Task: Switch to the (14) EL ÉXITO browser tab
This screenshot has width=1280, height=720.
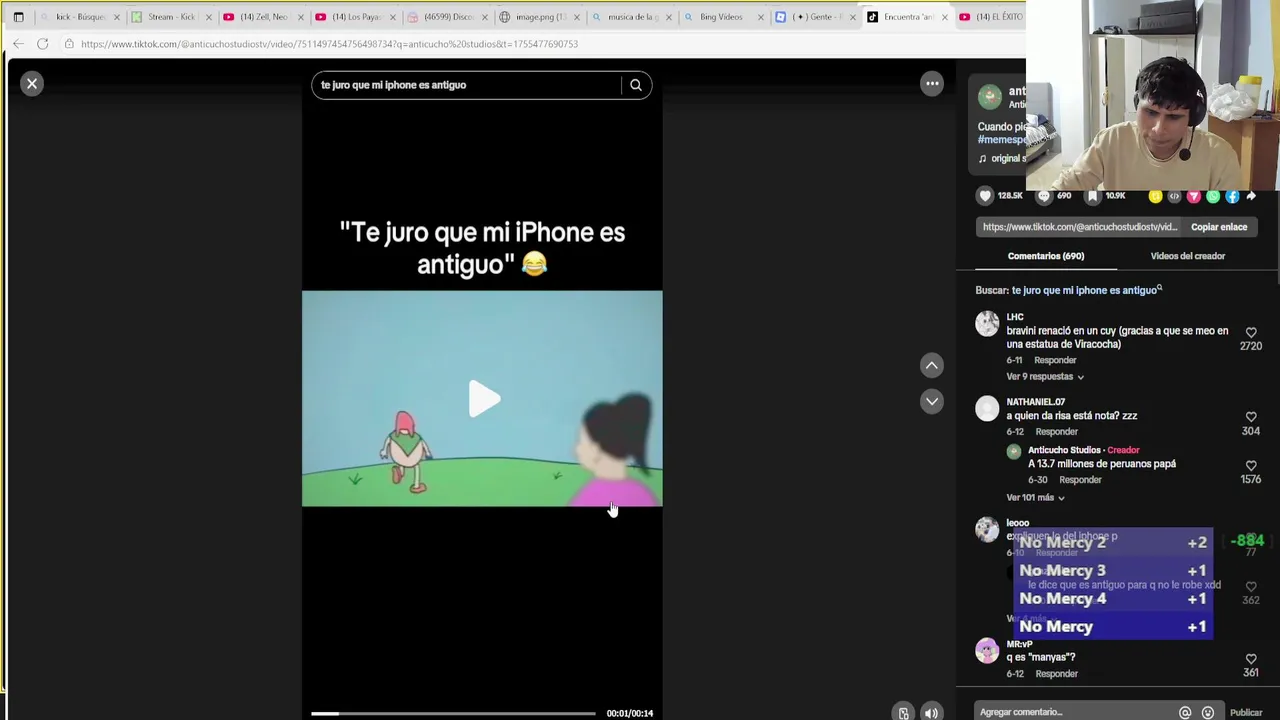Action: click(x=990, y=17)
